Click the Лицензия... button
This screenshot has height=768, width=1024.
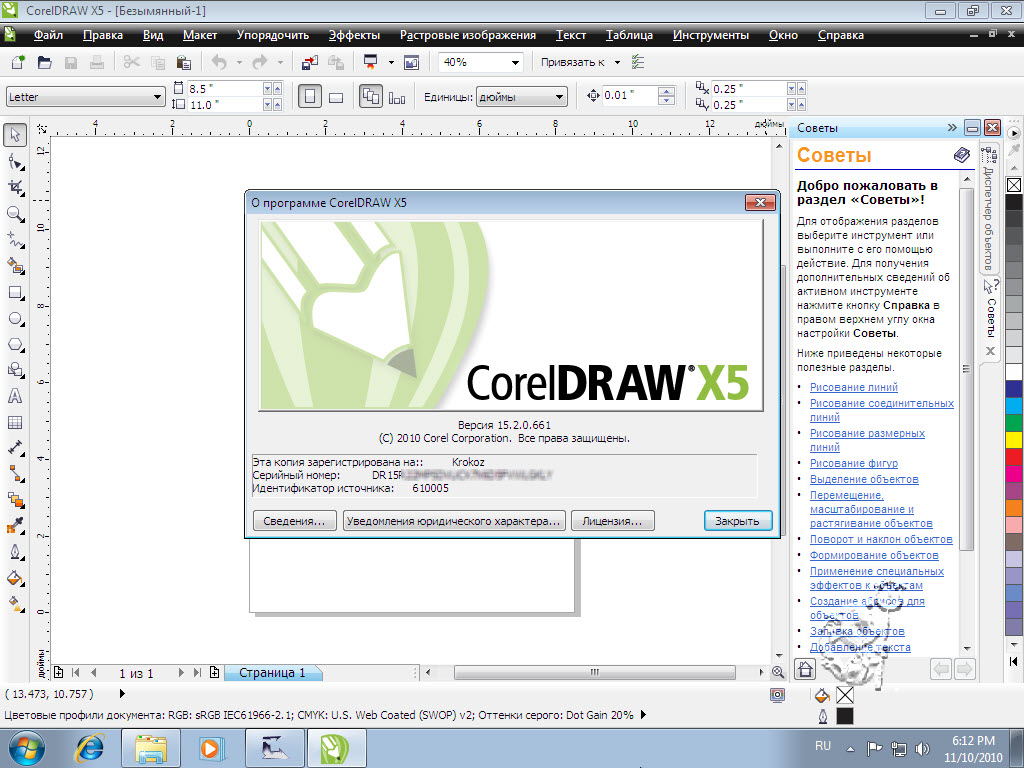click(613, 520)
